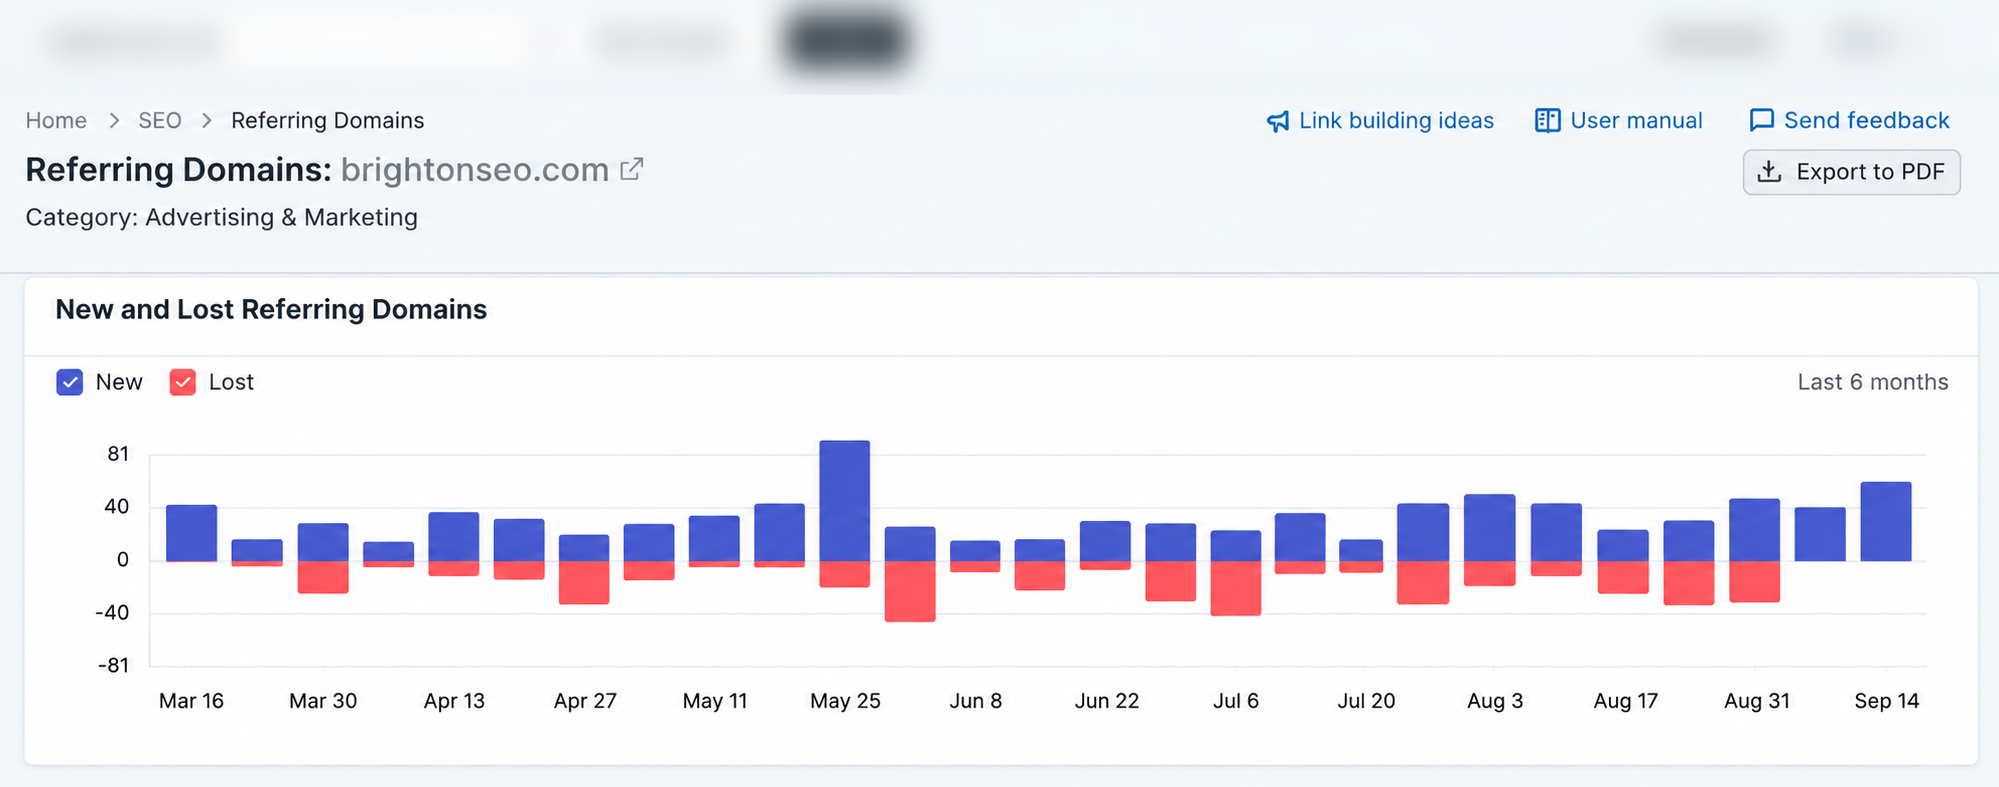Screen dimensions: 1999x787
Task: Click the red Lost bar at Apr 27
Action: pos(584,582)
